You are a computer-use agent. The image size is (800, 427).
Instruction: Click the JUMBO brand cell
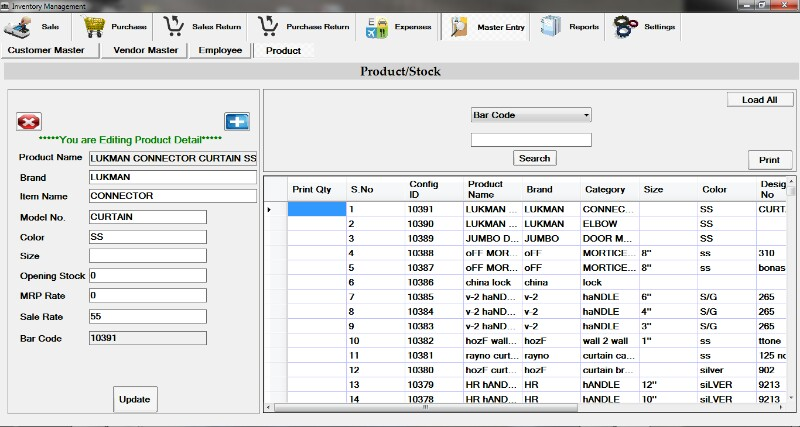[x=551, y=239]
